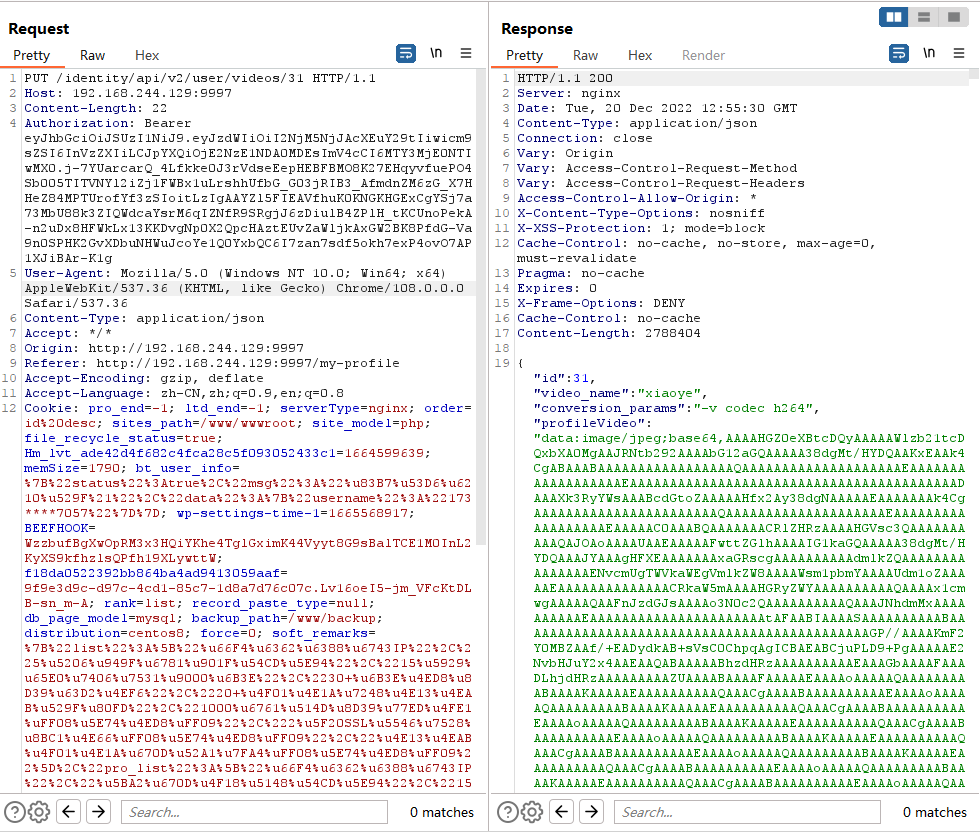Focus the Response search input field
The width and height of the screenshot is (980, 832).
[748, 812]
